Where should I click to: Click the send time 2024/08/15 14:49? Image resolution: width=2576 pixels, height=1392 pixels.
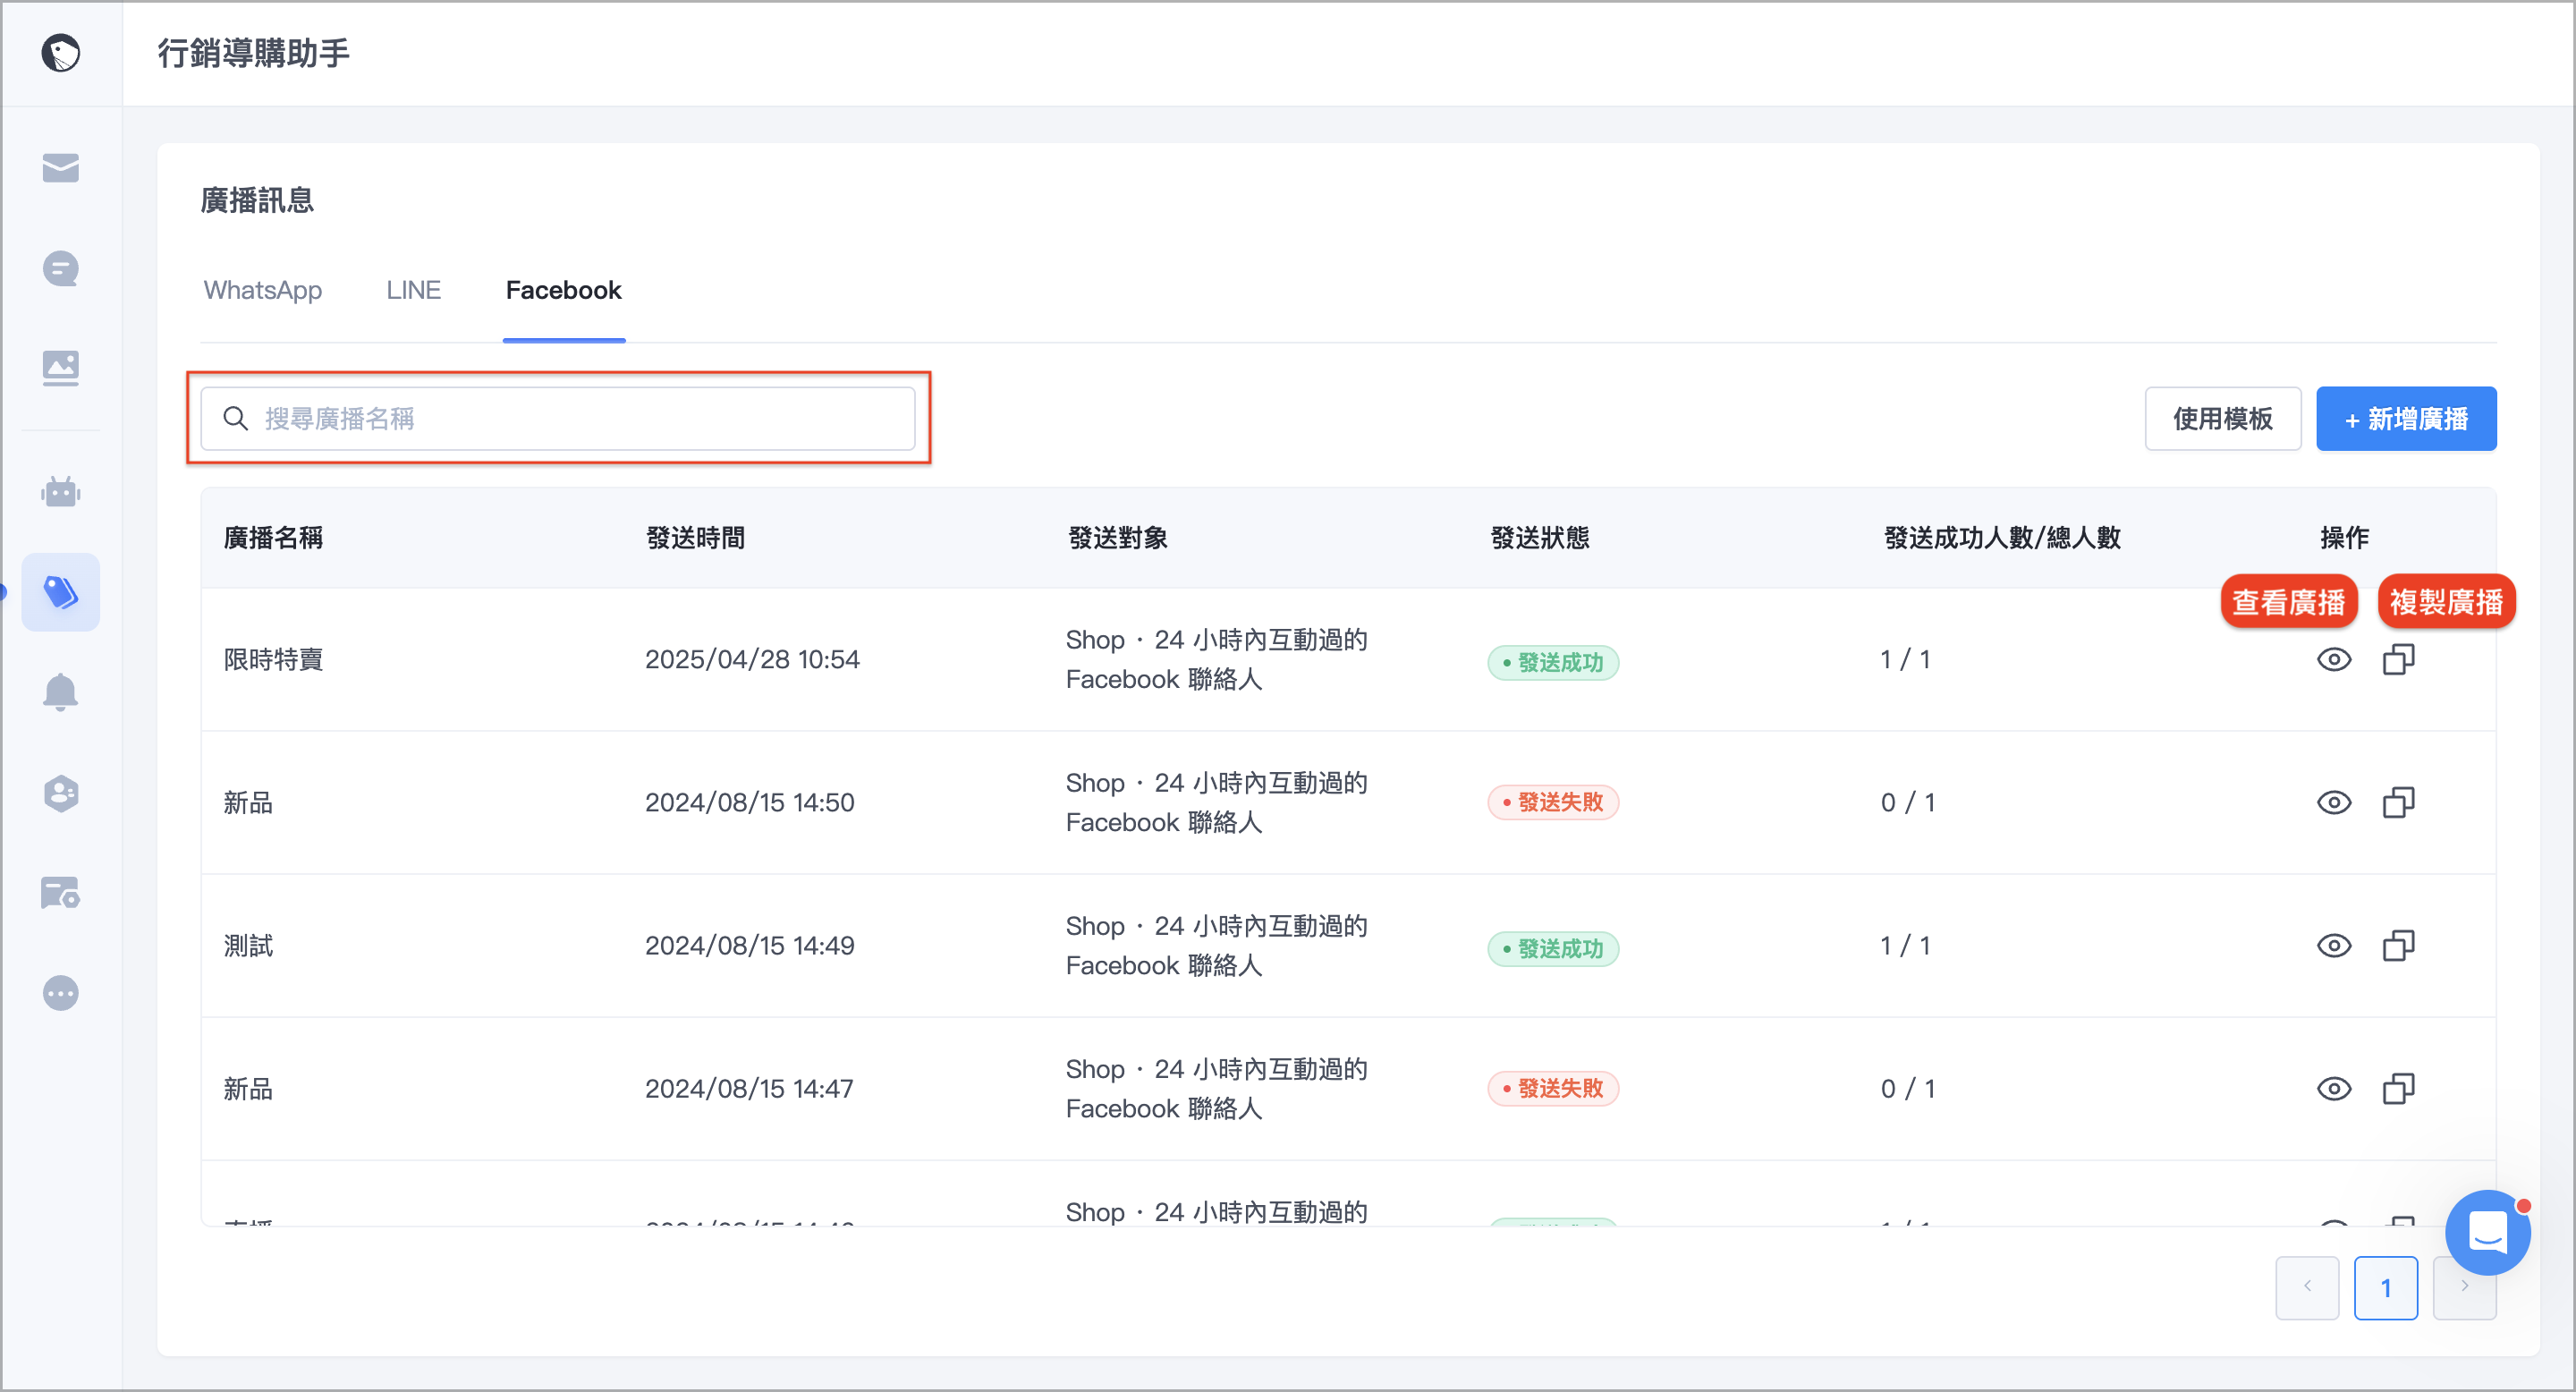click(749, 946)
